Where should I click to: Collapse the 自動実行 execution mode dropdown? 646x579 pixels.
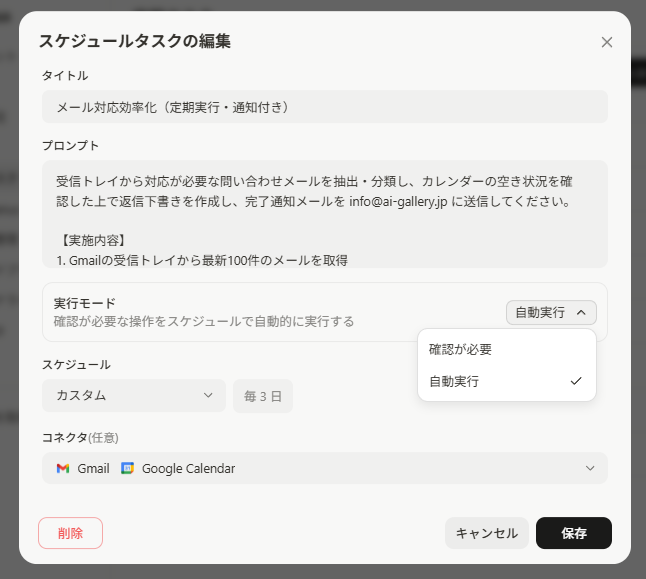point(551,313)
